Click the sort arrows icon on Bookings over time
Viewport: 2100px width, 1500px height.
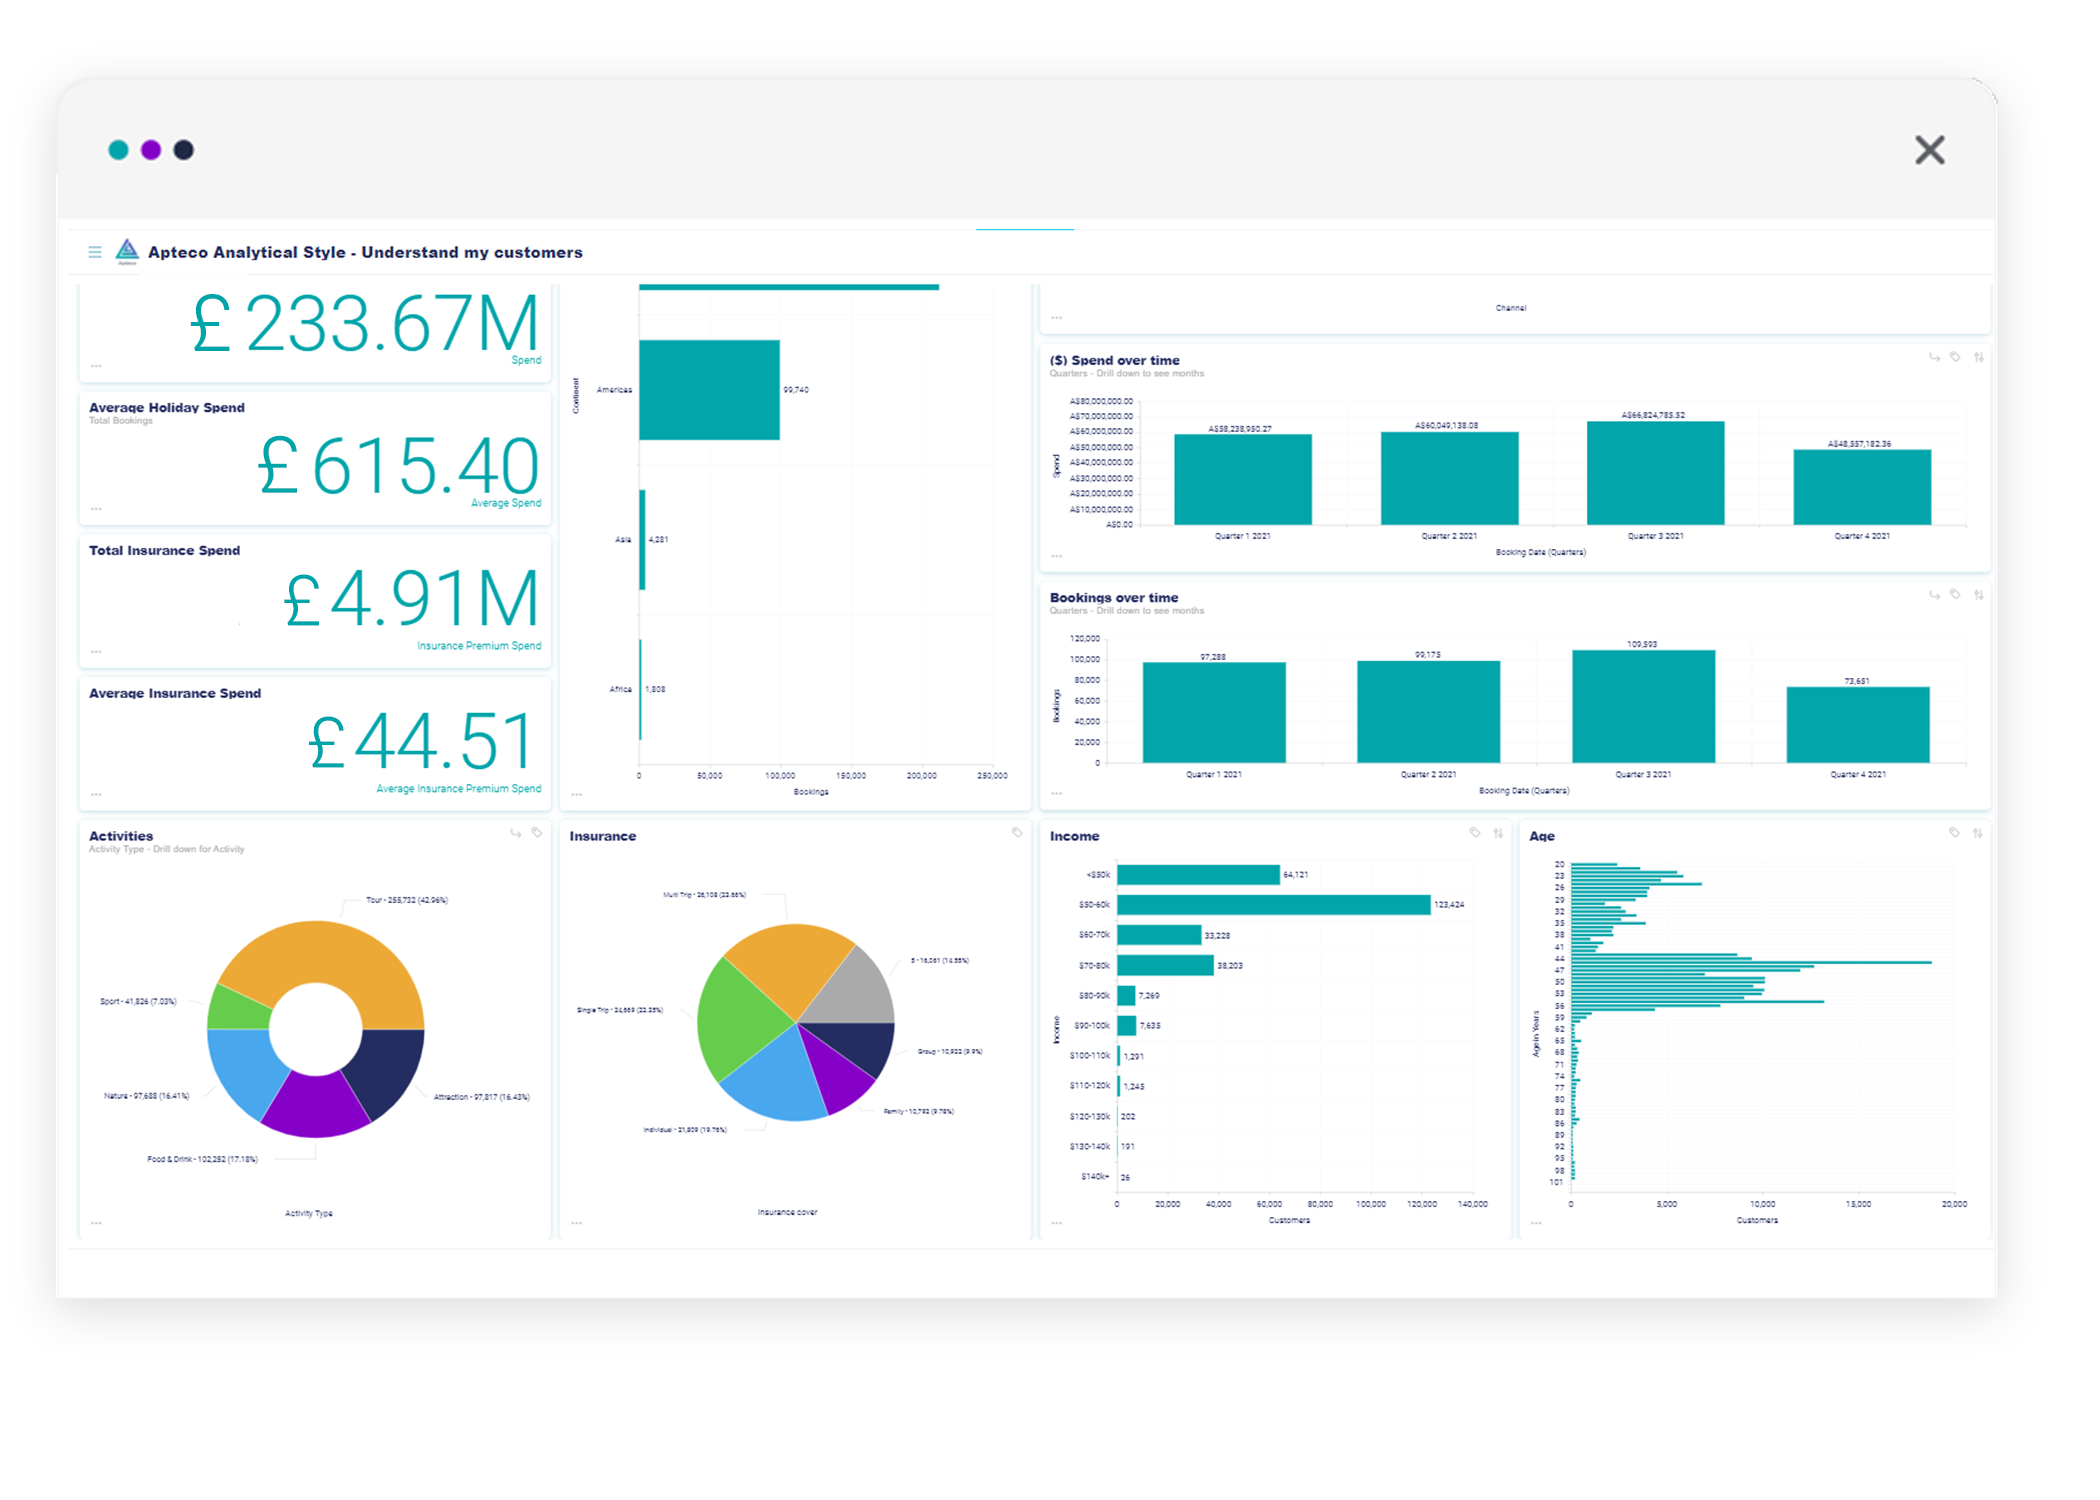pos(1981,595)
